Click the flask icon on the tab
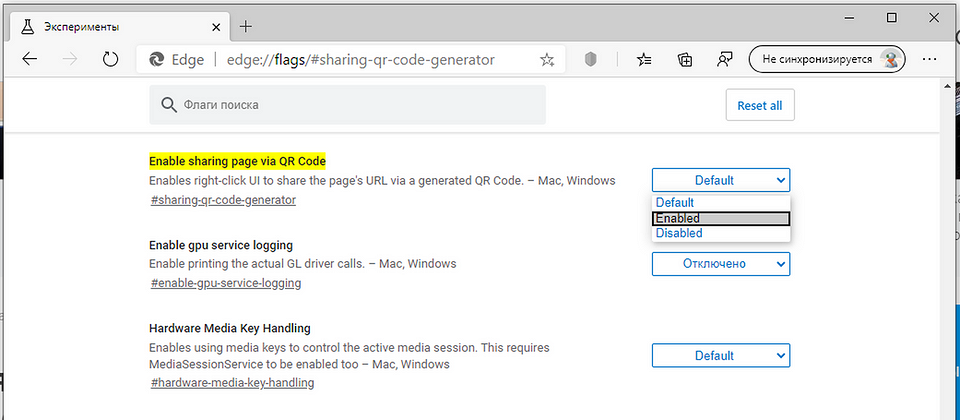This screenshot has height=420, width=960. 28,27
